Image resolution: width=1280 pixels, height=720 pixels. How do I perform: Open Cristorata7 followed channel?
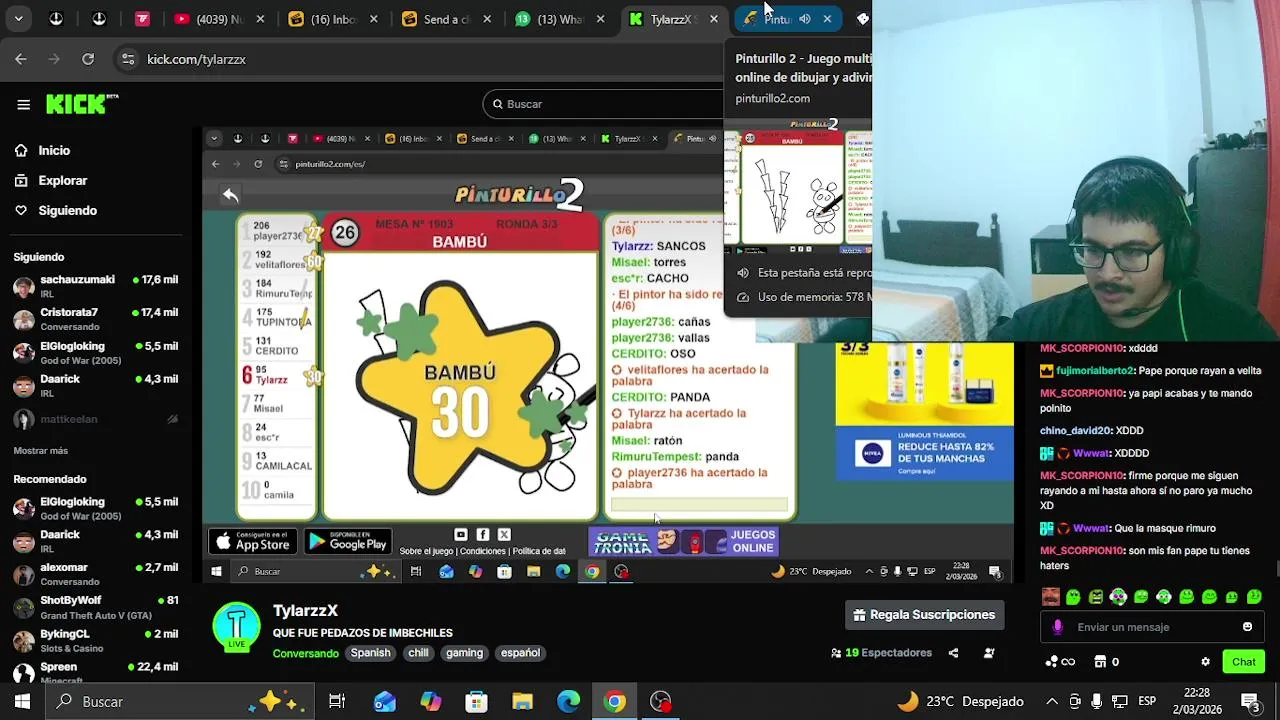click(95, 319)
